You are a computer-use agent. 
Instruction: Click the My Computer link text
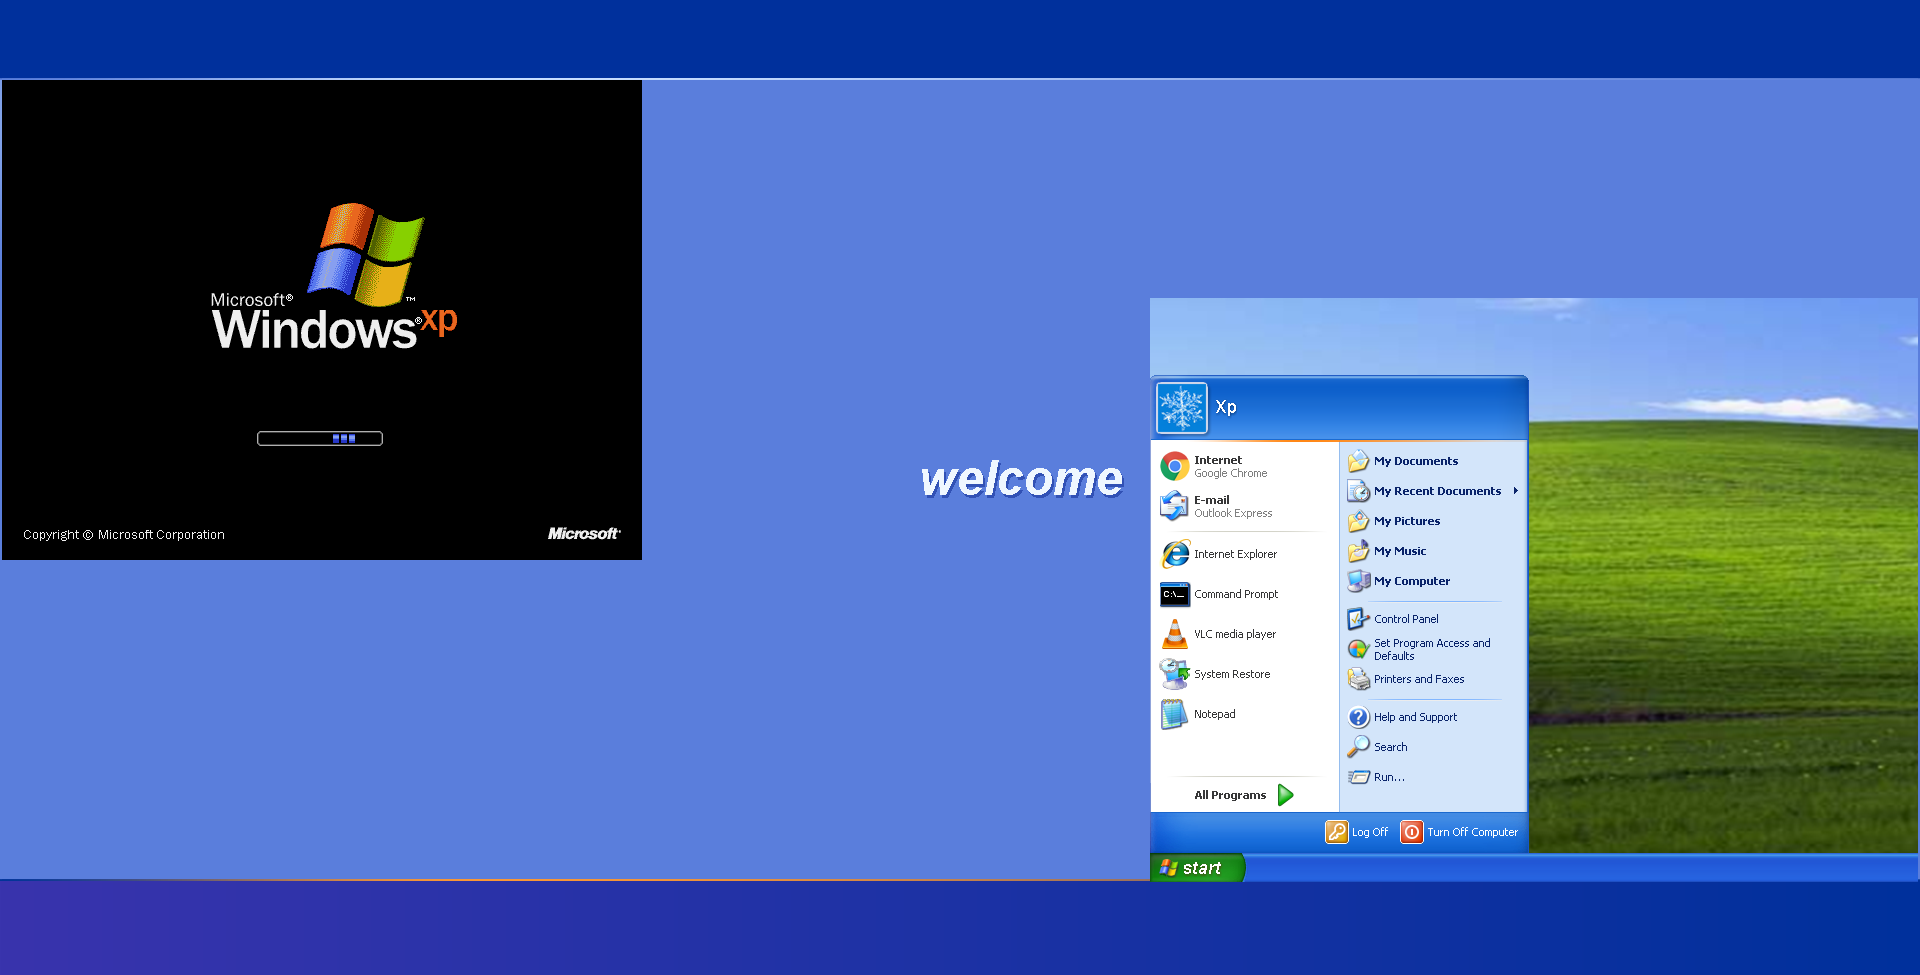click(1412, 581)
